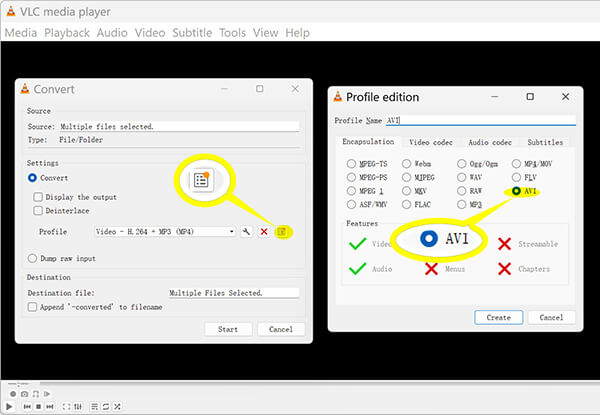Switch to the Audio codec tab
600x415 pixels.
[490, 142]
